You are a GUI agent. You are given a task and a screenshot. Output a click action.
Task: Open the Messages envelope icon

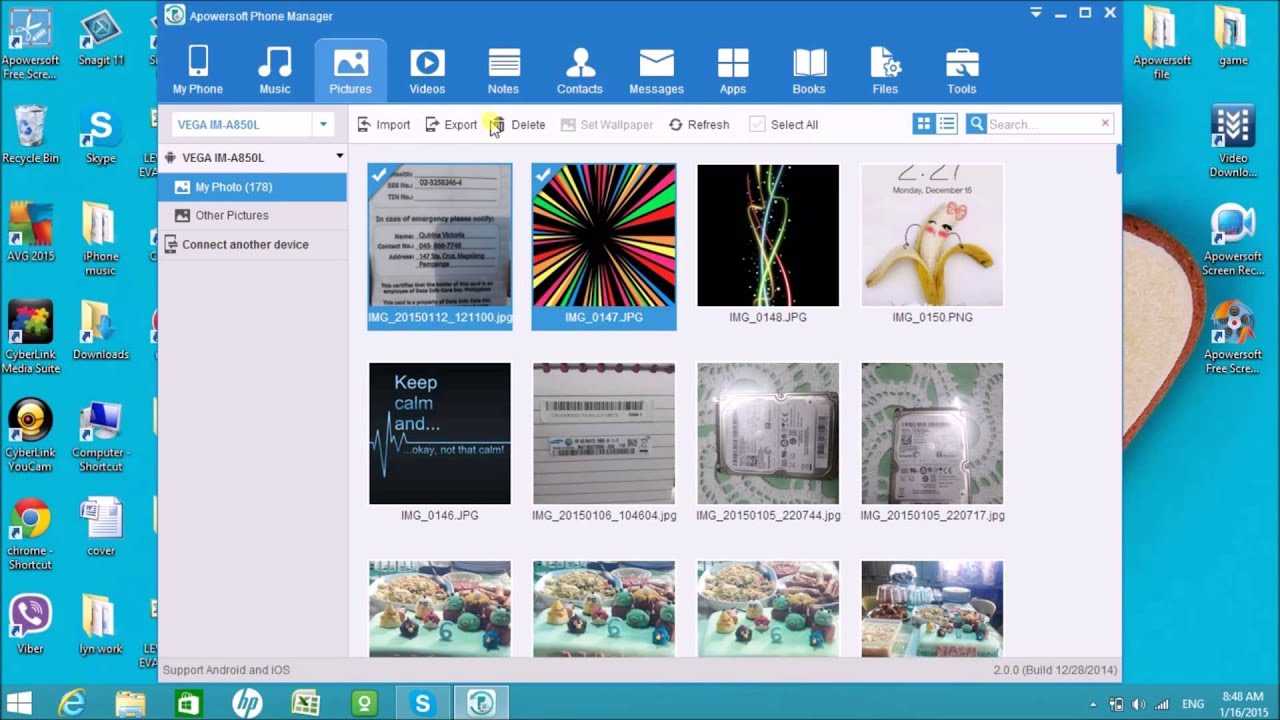tap(656, 62)
